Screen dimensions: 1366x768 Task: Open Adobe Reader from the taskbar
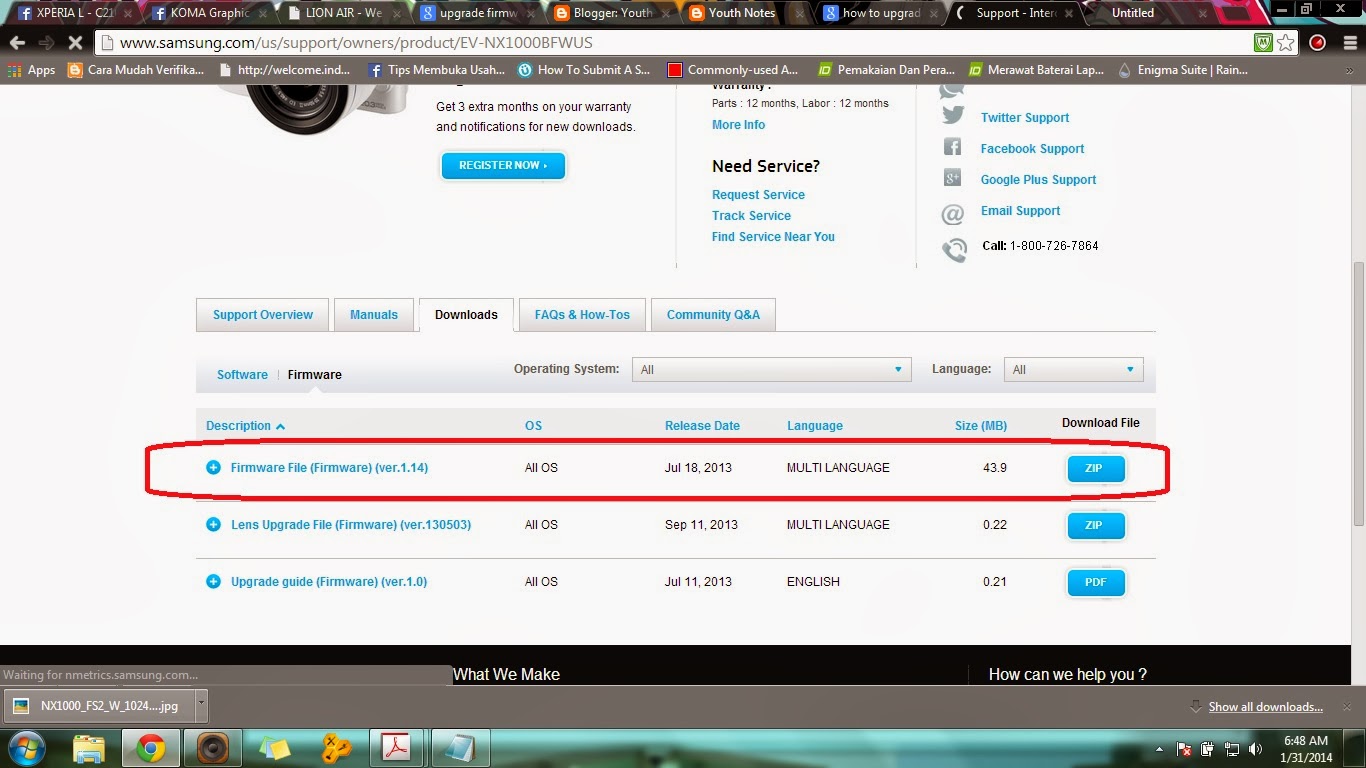point(396,748)
